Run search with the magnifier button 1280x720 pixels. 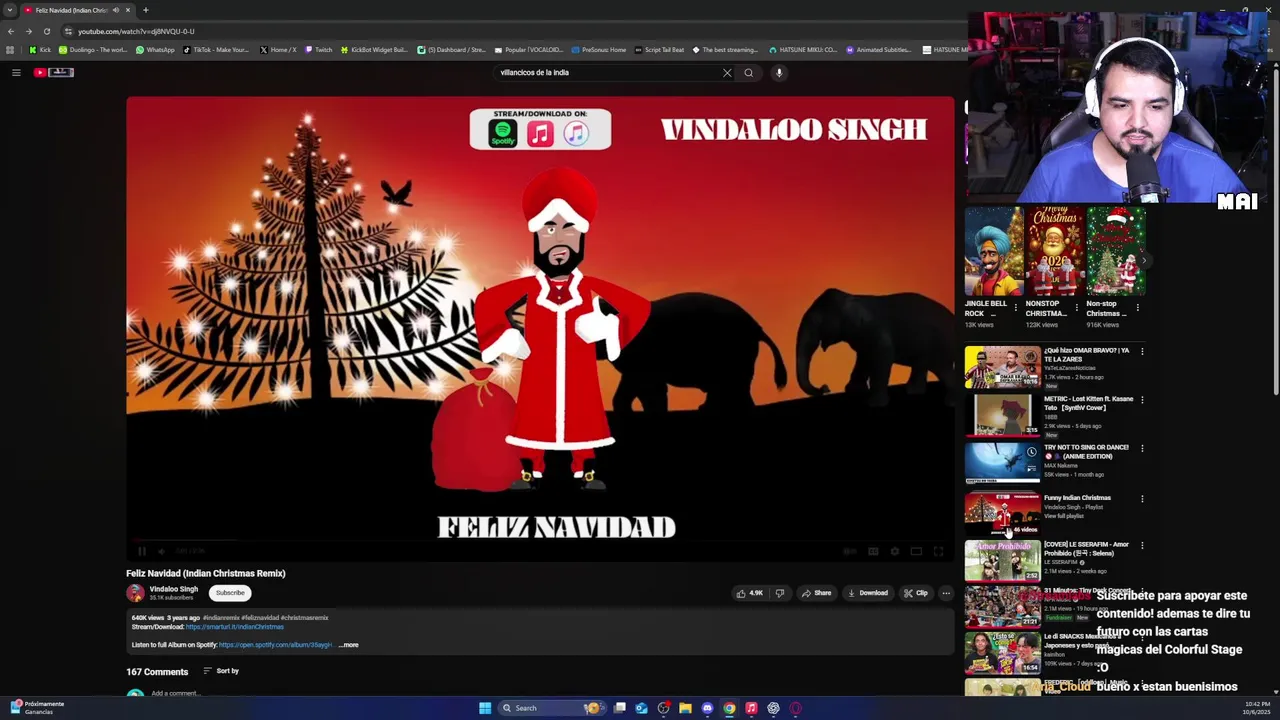(x=748, y=72)
